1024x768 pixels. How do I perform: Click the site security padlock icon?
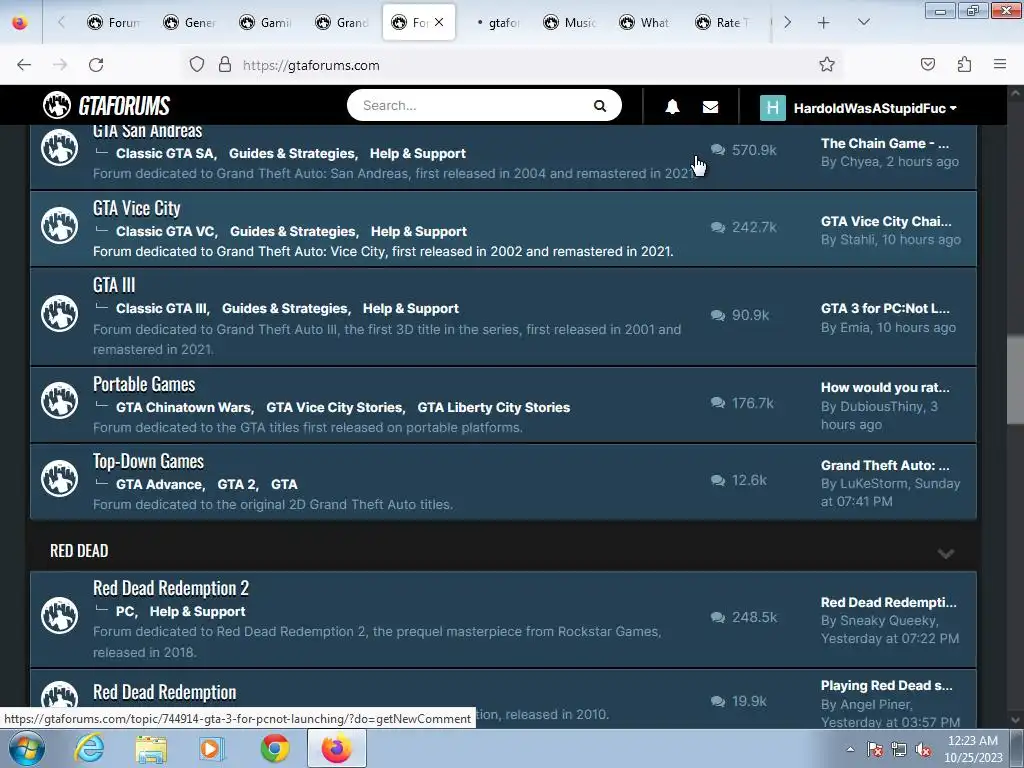[x=225, y=65]
